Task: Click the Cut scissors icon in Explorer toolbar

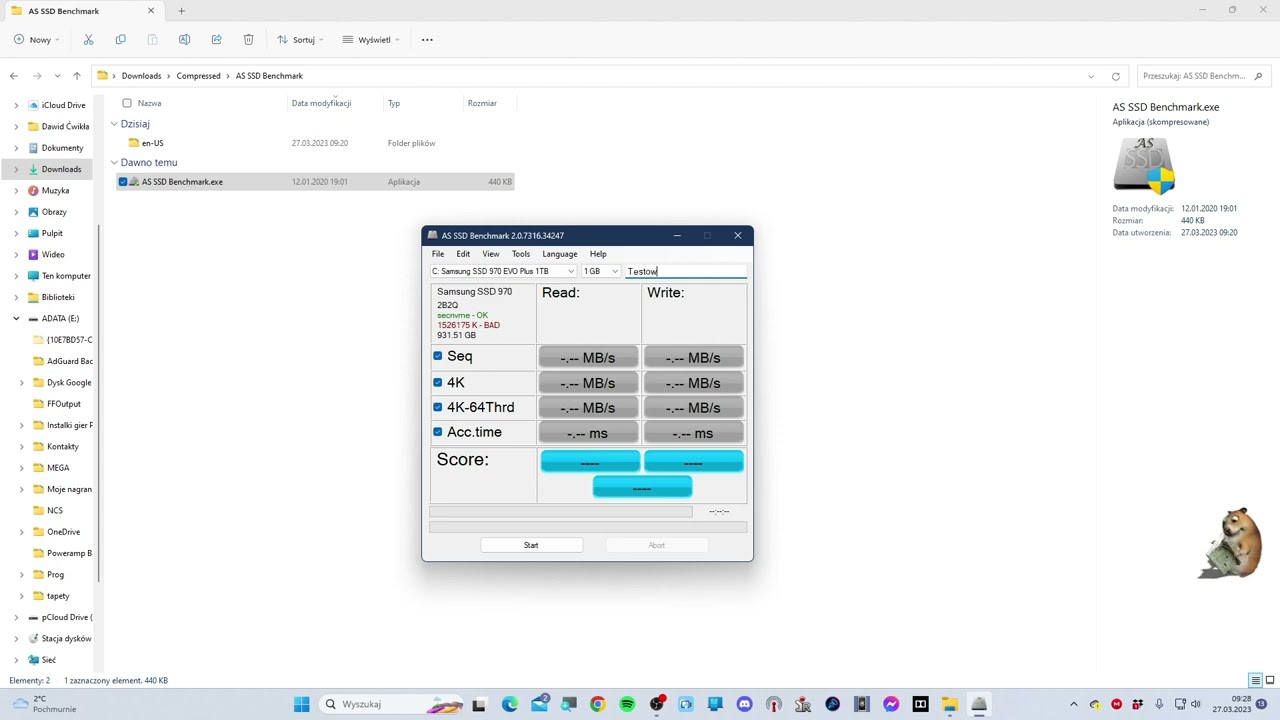Action: (x=88, y=39)
